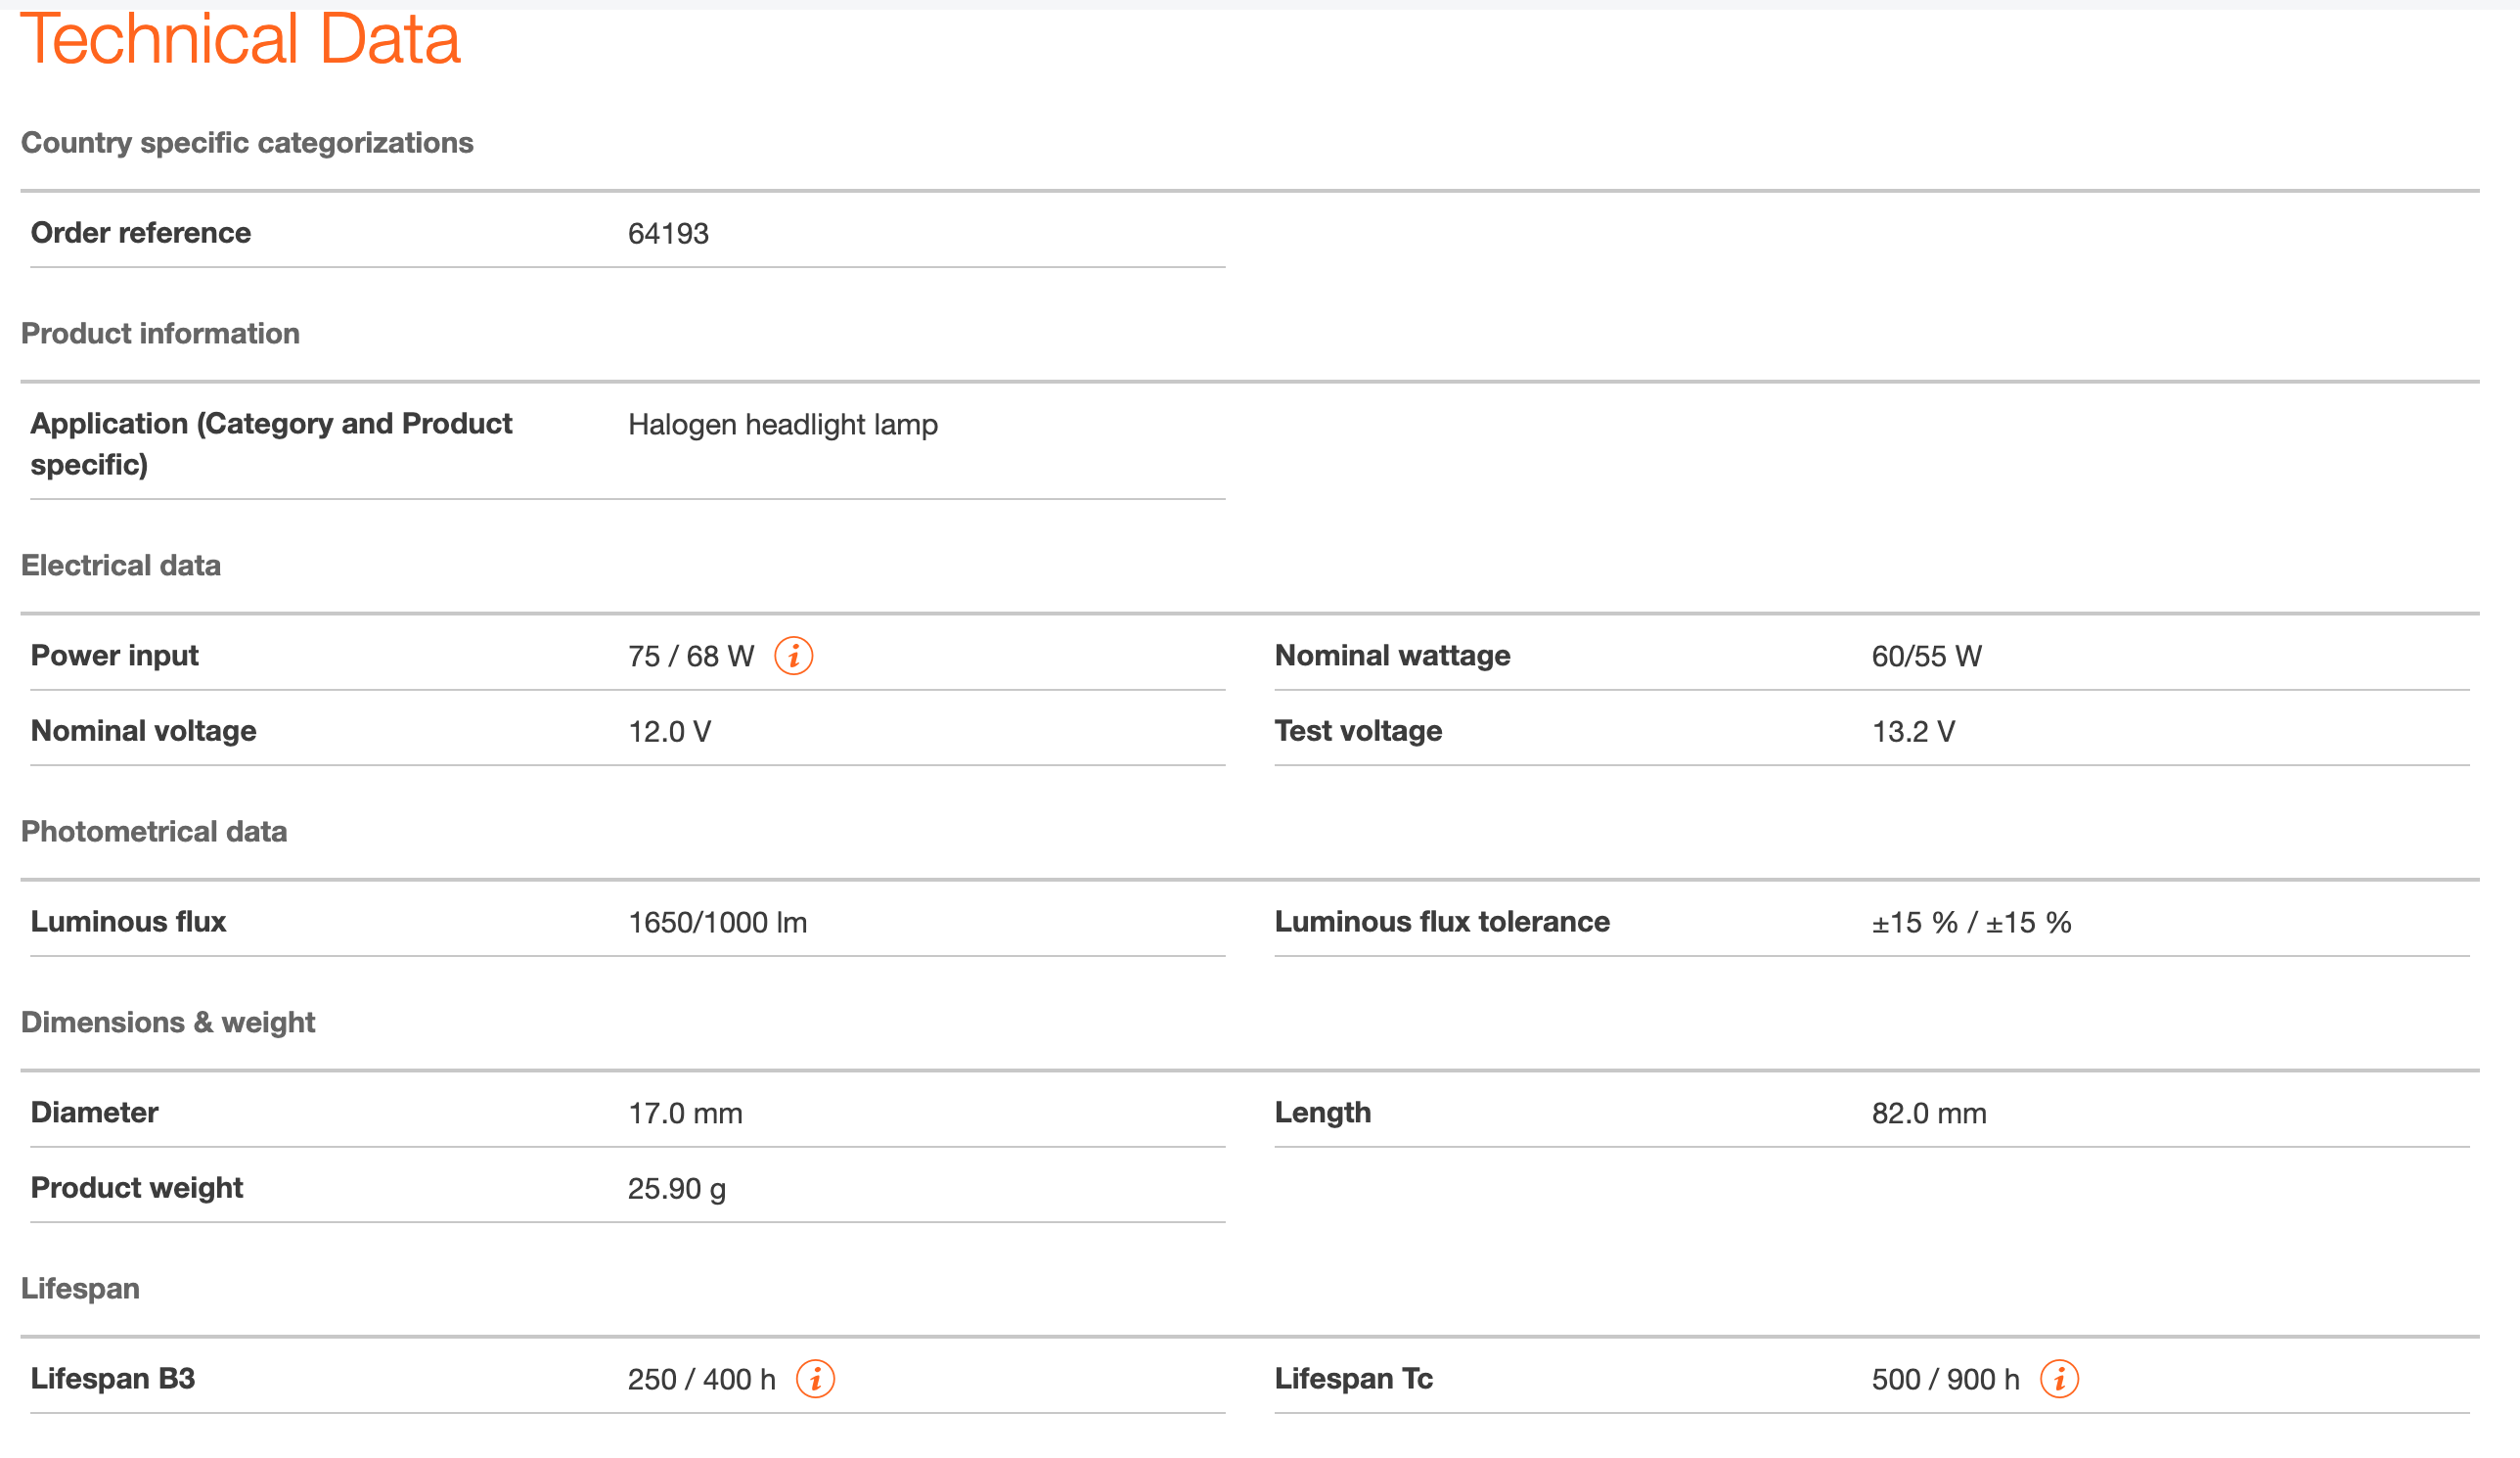This screenshot has height=1458, width=2520.
Task: Click the Test voltage value 13.2 V
Action: [x=1914, y=732]
